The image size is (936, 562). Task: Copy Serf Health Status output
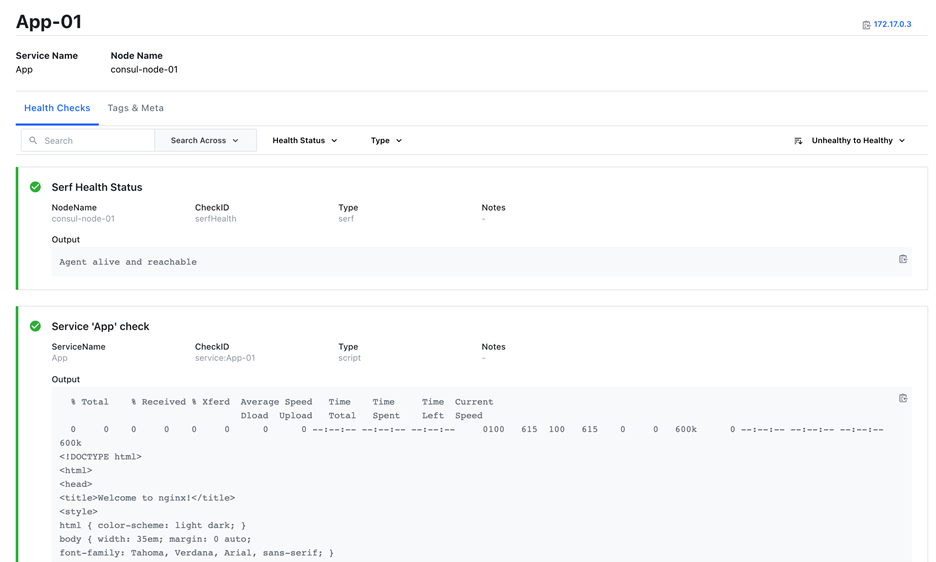tap(902, 259)
